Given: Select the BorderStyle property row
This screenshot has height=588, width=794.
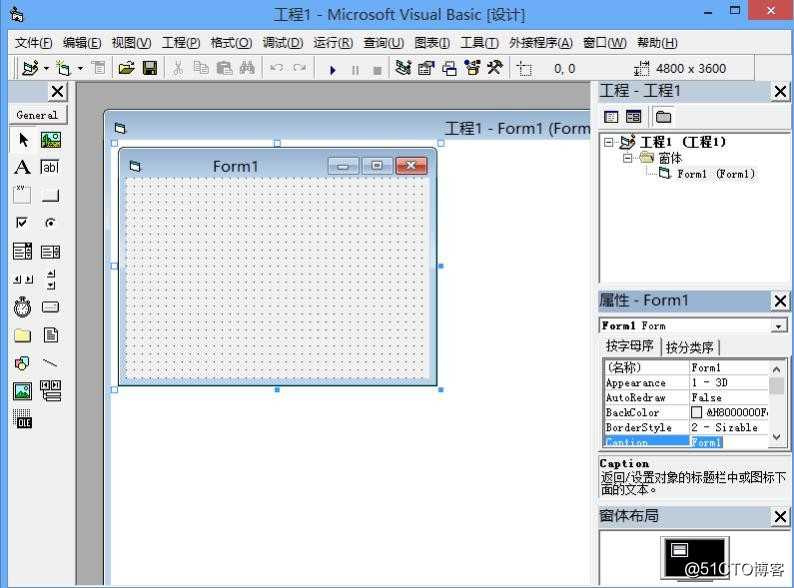Looking at the screenshot, I should click(687, 427).
